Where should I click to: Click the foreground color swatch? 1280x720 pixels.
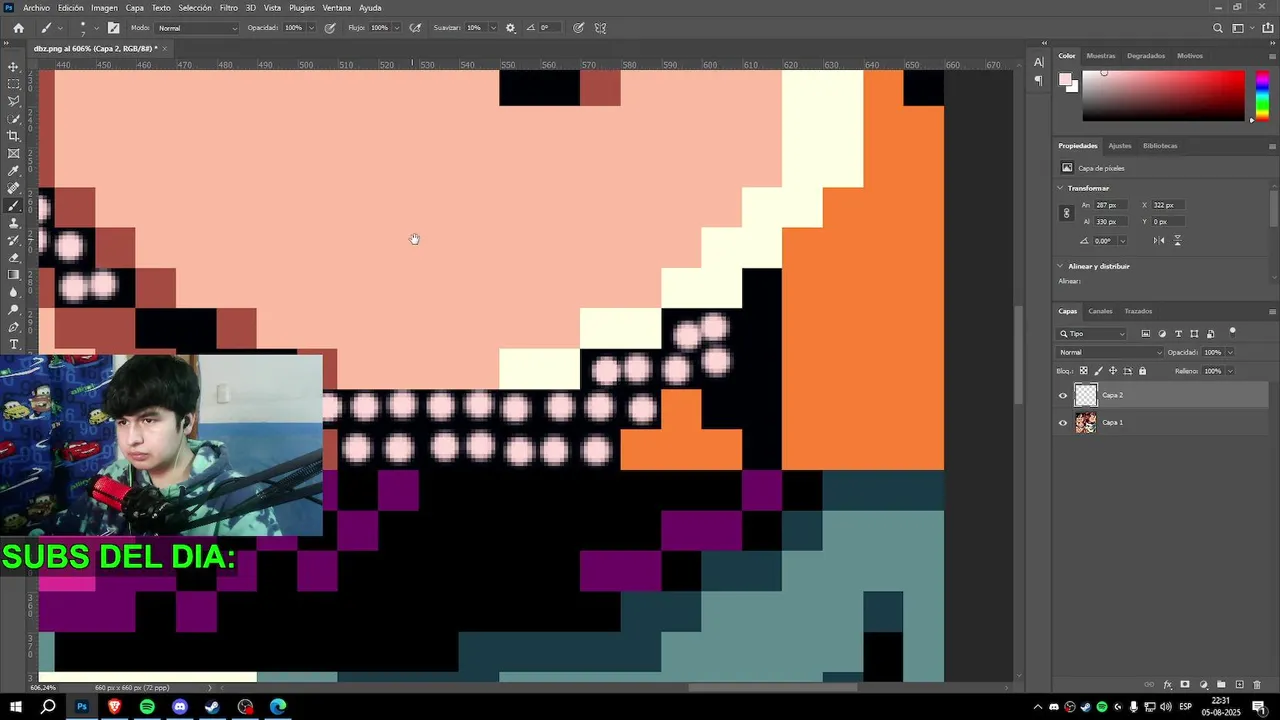[1066, 80]
